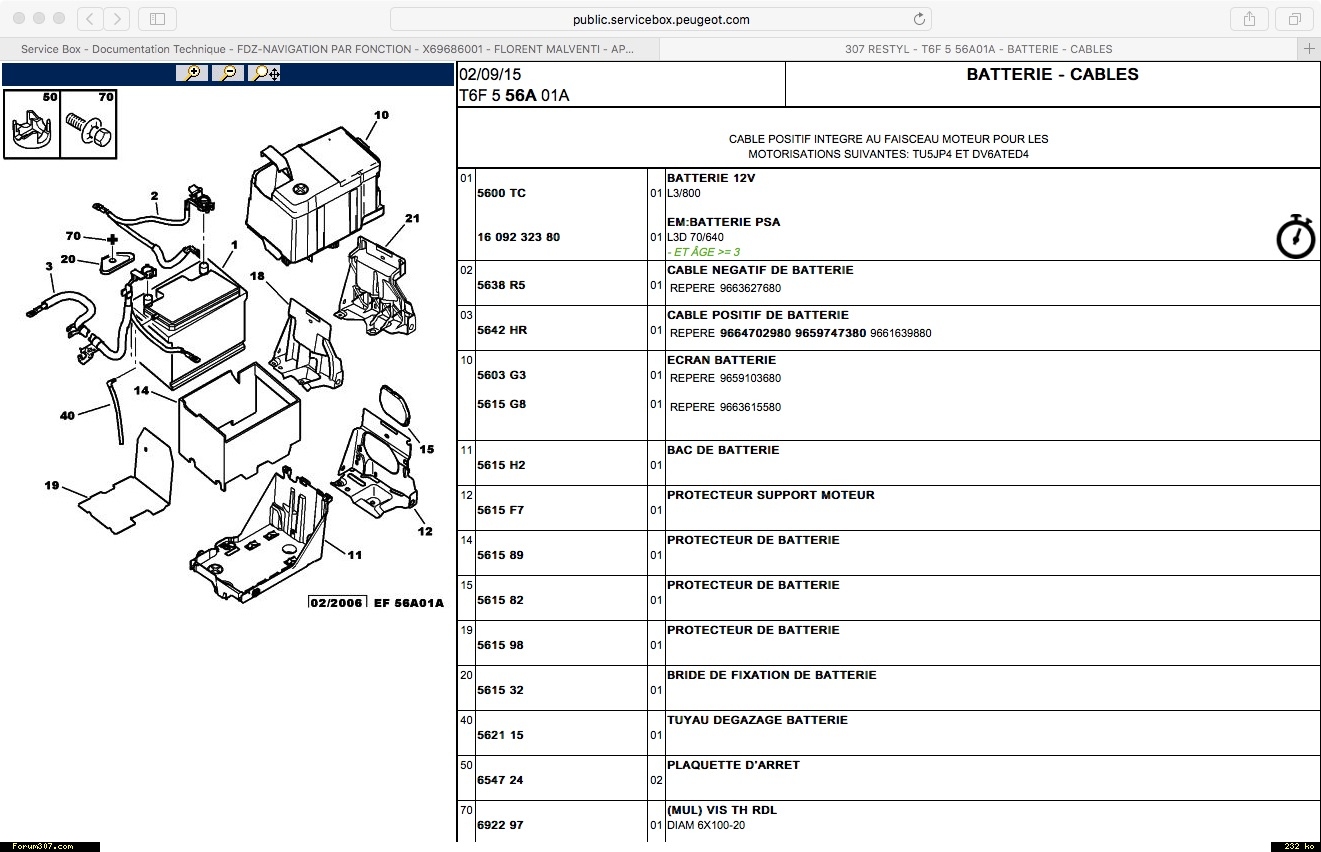Open the Safari share menu
1321x852 pixels.
point(1250,18)
